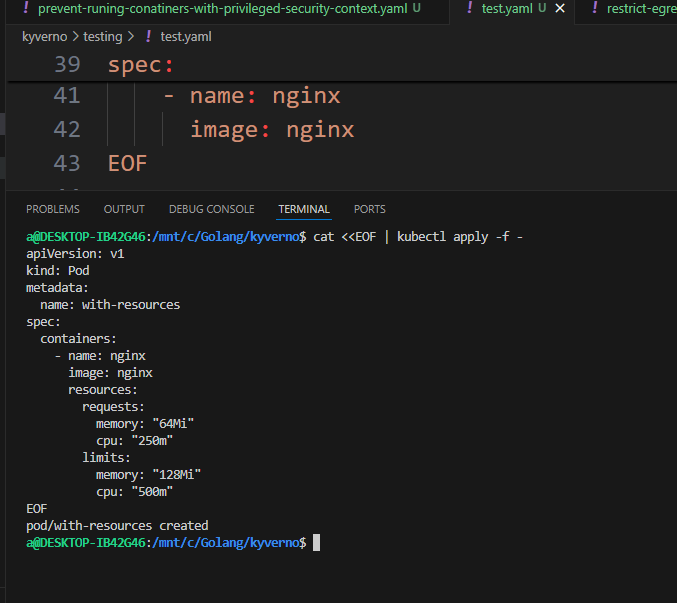This screenshot has width=677, height=603.
Task: Click the terminal cursor at the last prompt
Action: [x=316, y=543]
